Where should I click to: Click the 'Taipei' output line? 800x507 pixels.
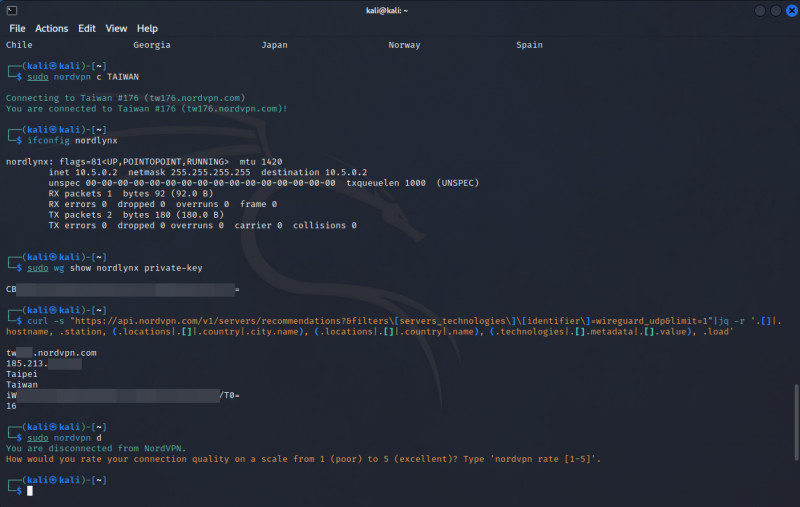[21, 374]
